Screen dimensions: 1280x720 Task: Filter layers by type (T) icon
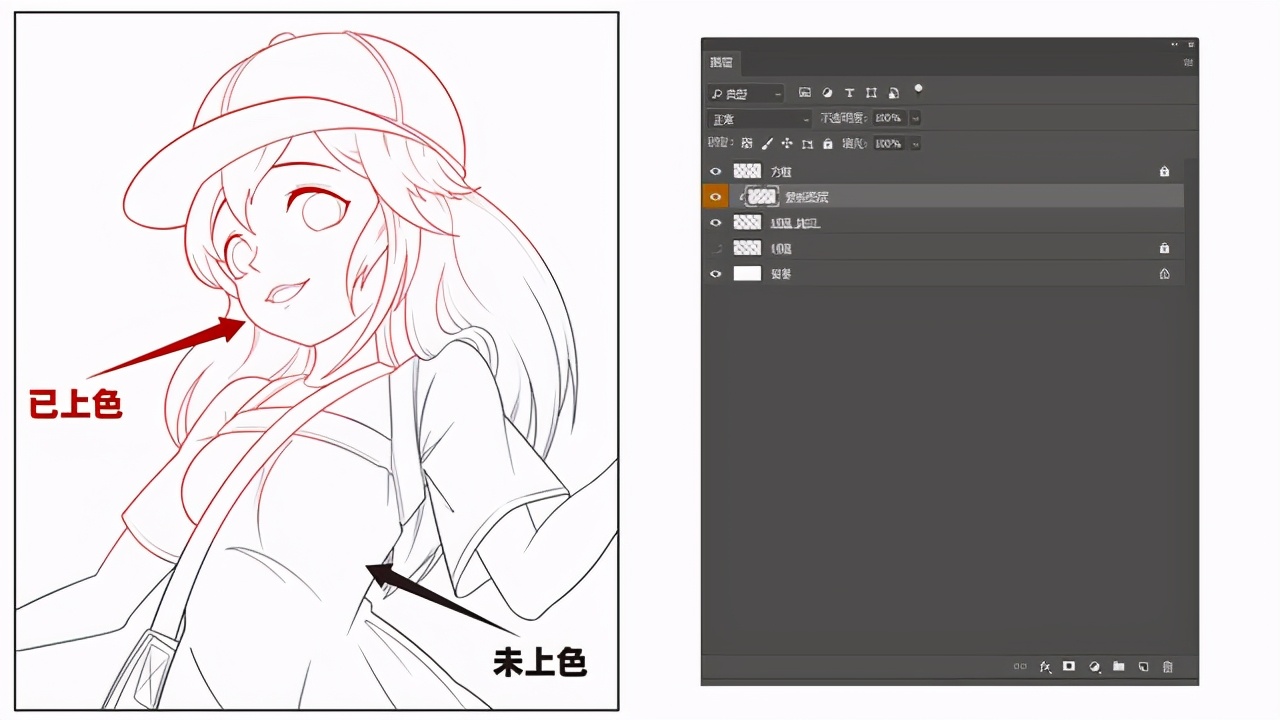[x=849, y=93]
